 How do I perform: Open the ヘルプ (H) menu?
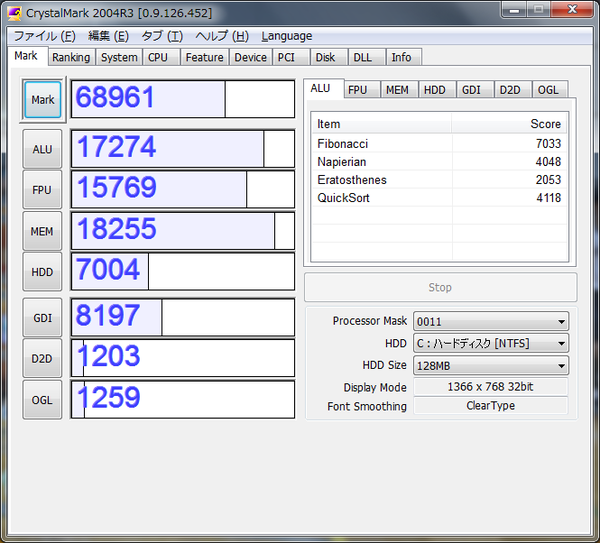tap(222, 36)
